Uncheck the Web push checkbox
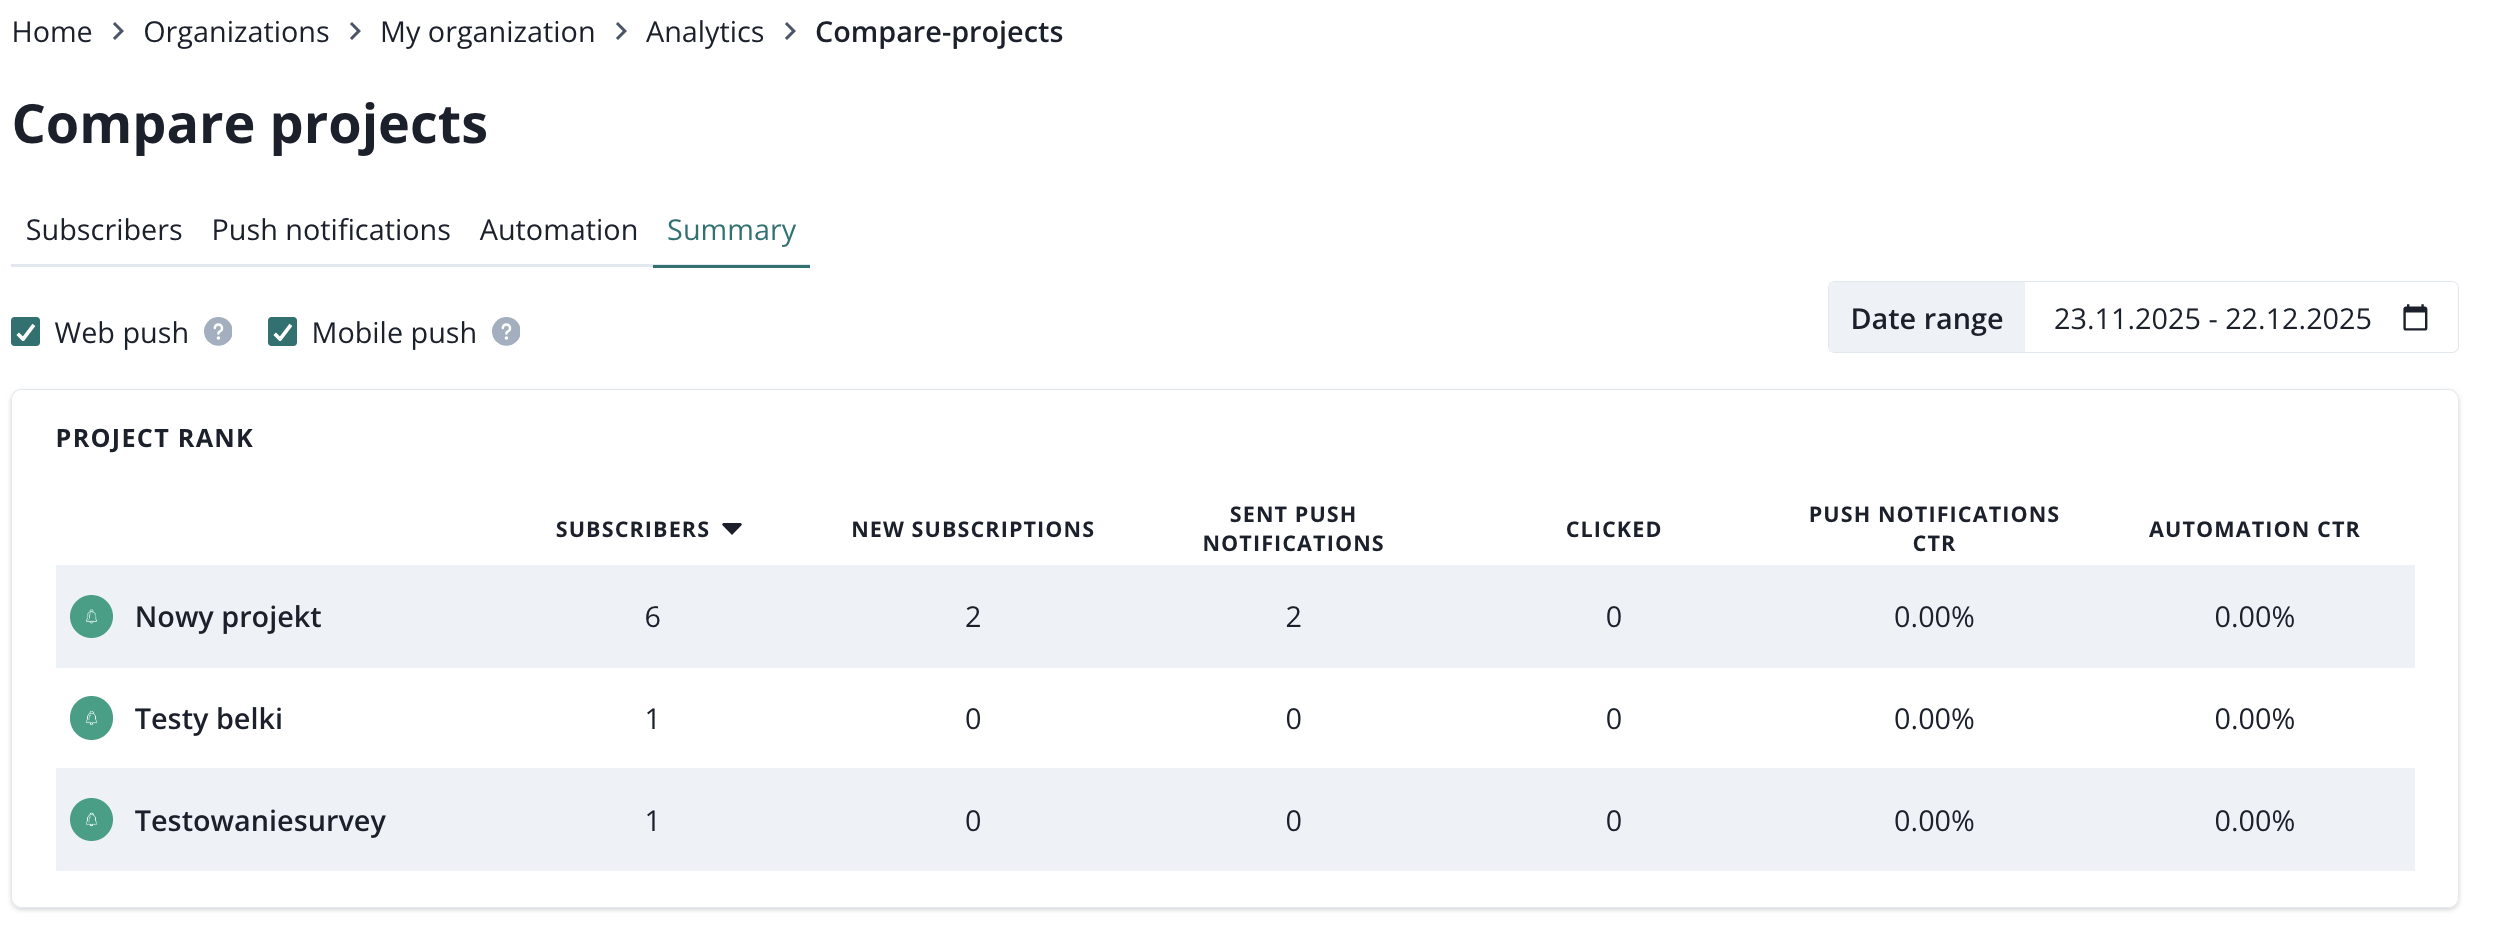This screenshot has width=2508, height=940. 26,332
